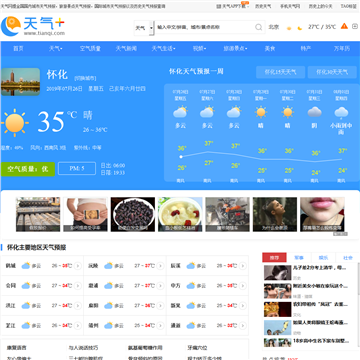Open 美食 in navigation bar
The height and width of the screenshot is (360, 360).
pyautogui.click(x=270, y=49)
